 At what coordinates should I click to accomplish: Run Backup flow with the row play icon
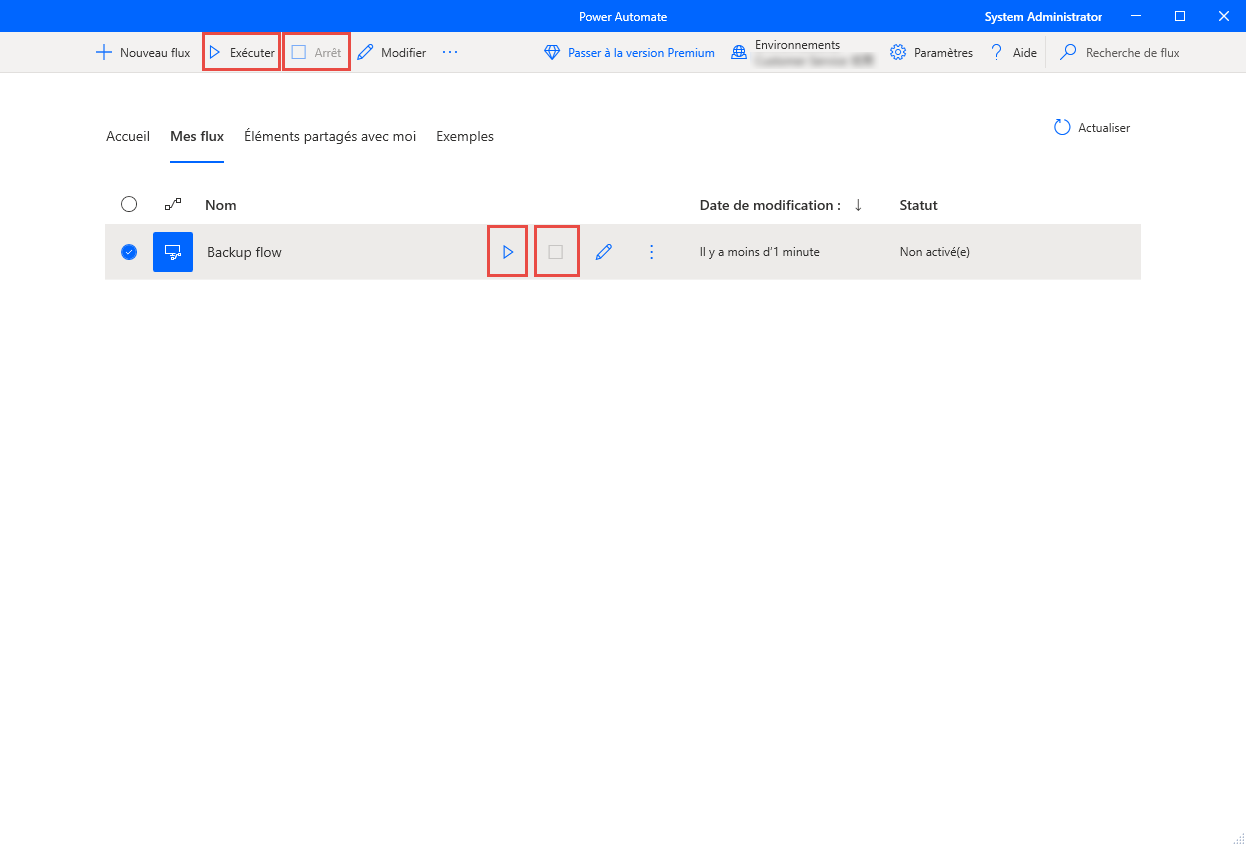click(508, 252)
